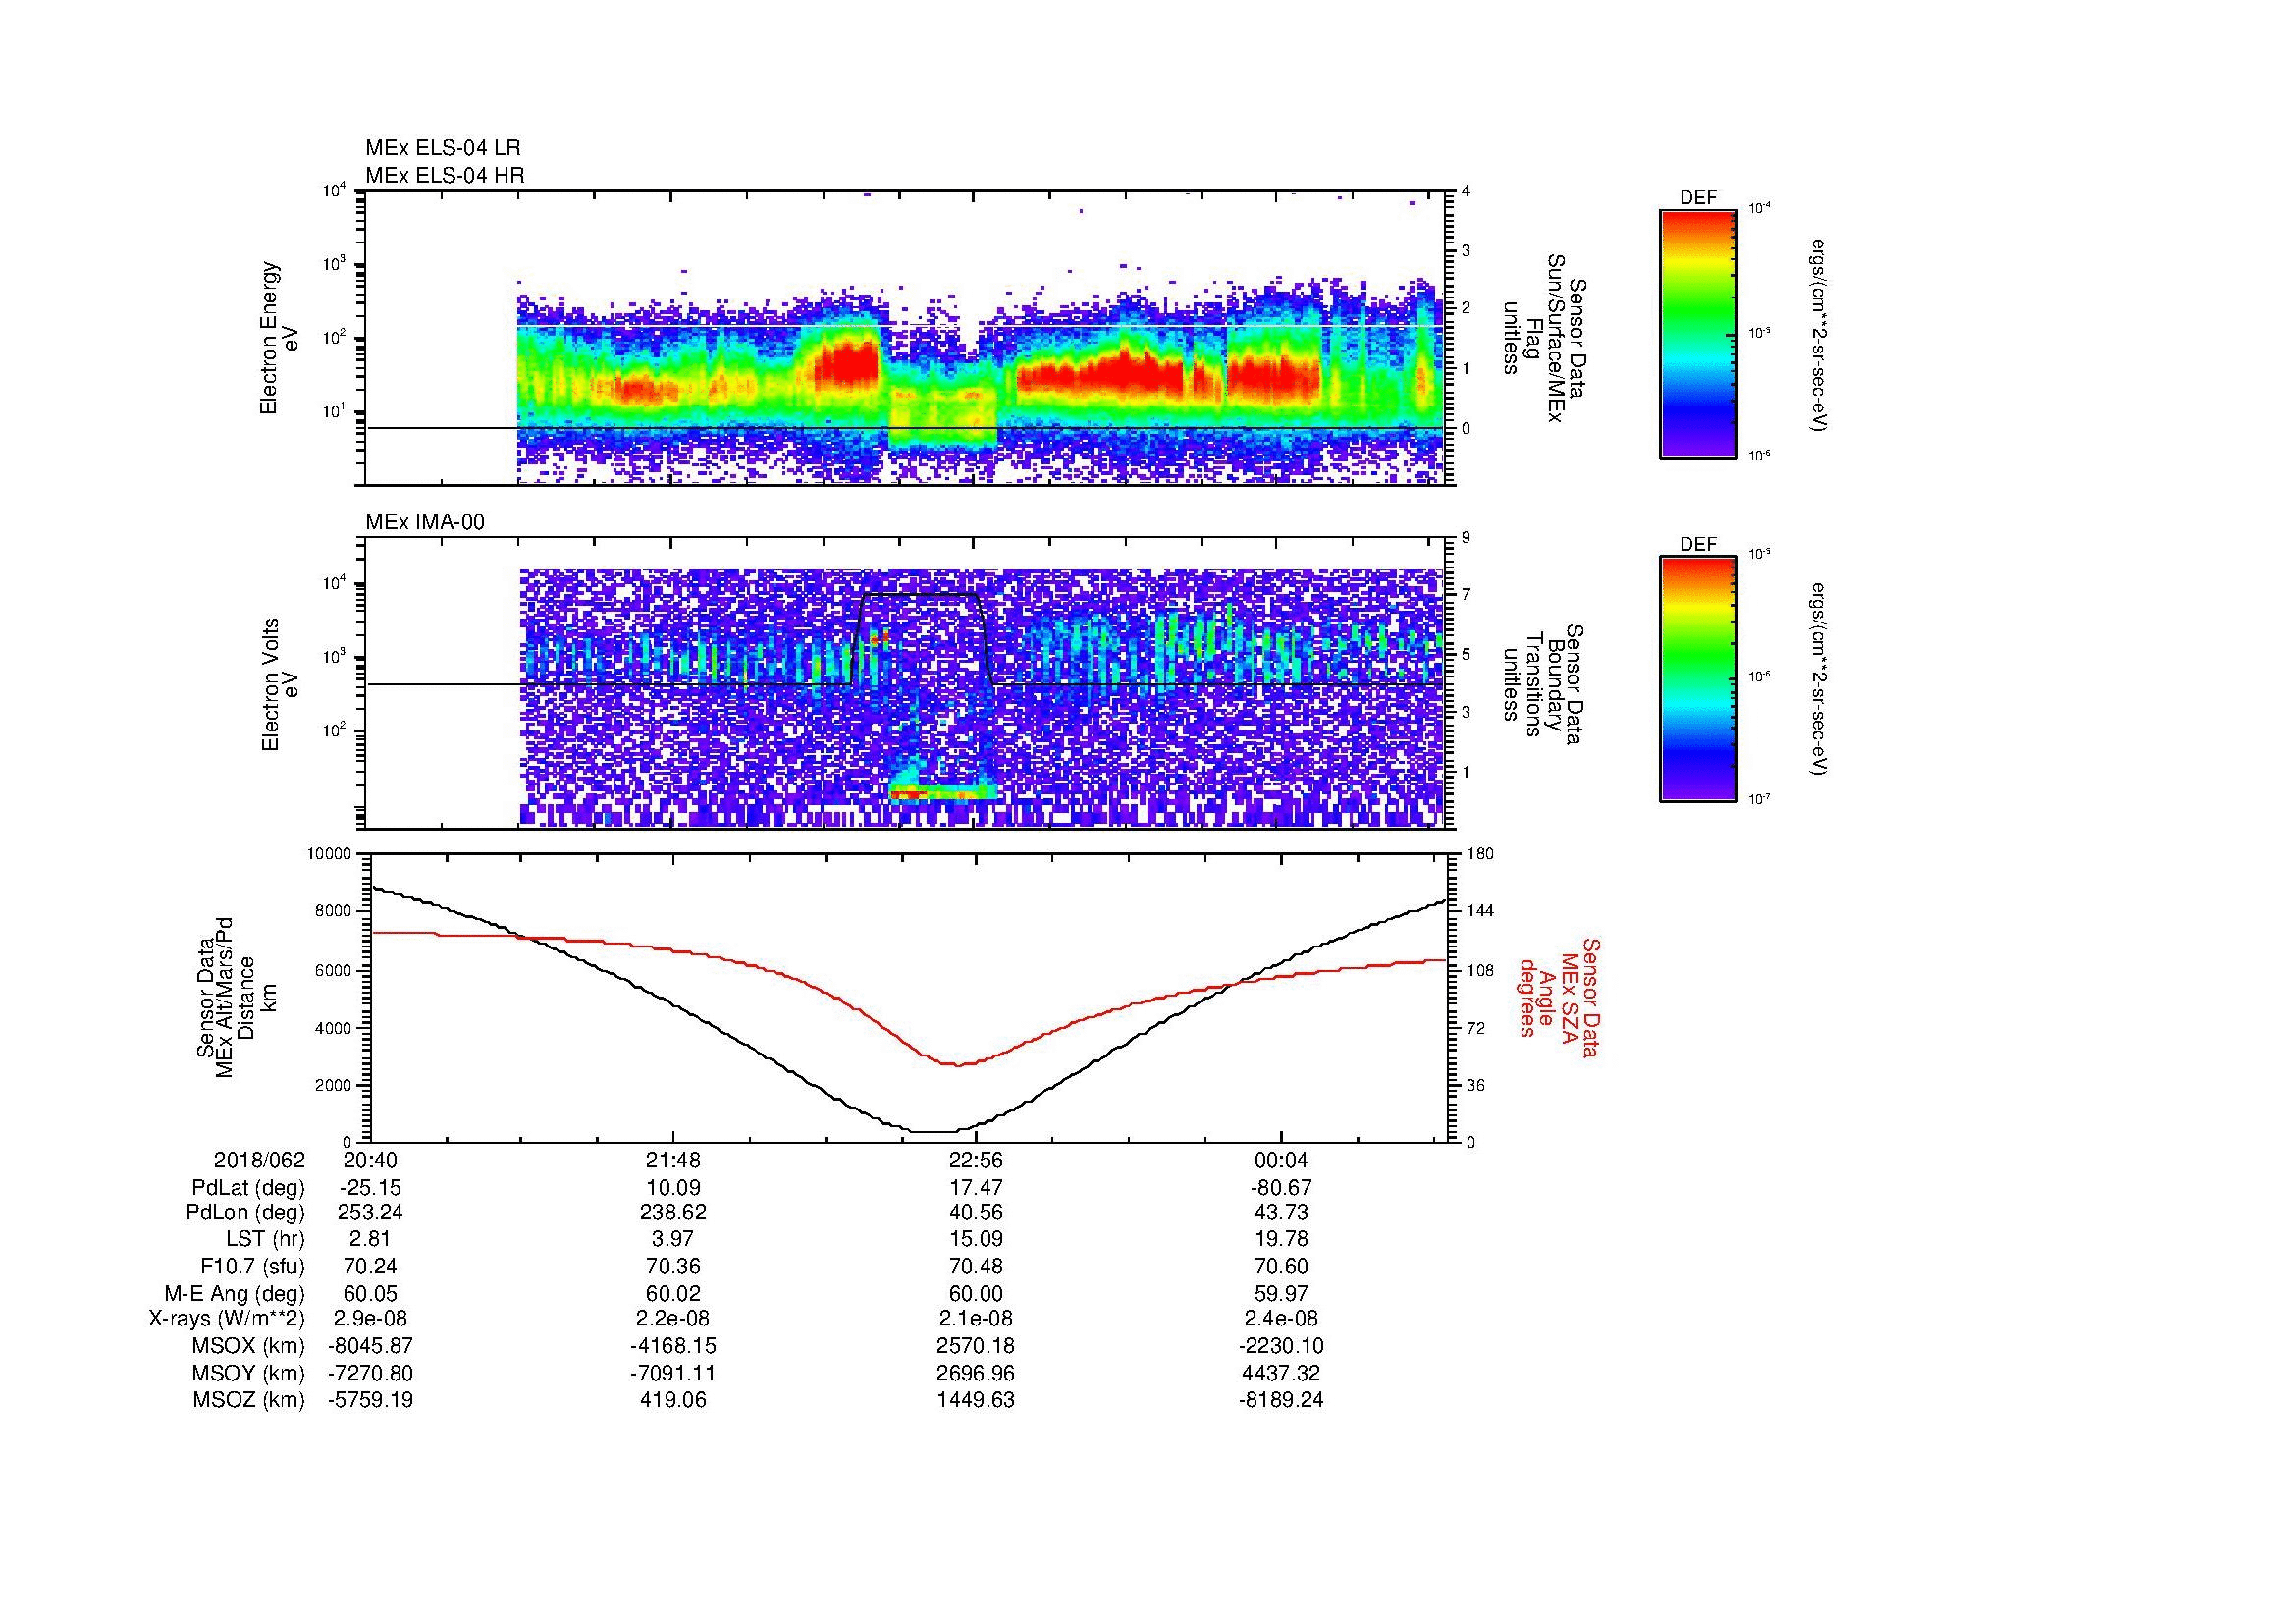Click the '2018/062' date label
Screen dimensions: 2296x1623
[259, 1160]
